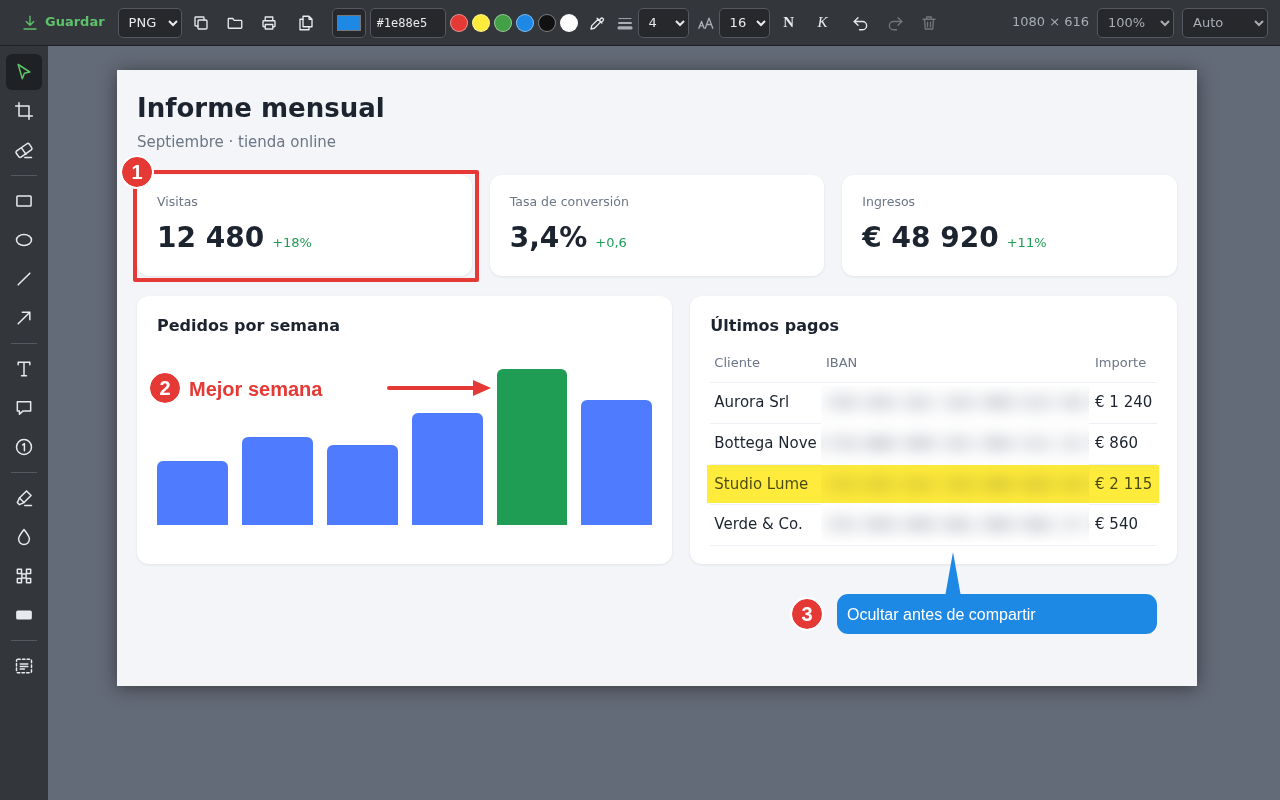Copy image to clipboard

click(201, 23)
